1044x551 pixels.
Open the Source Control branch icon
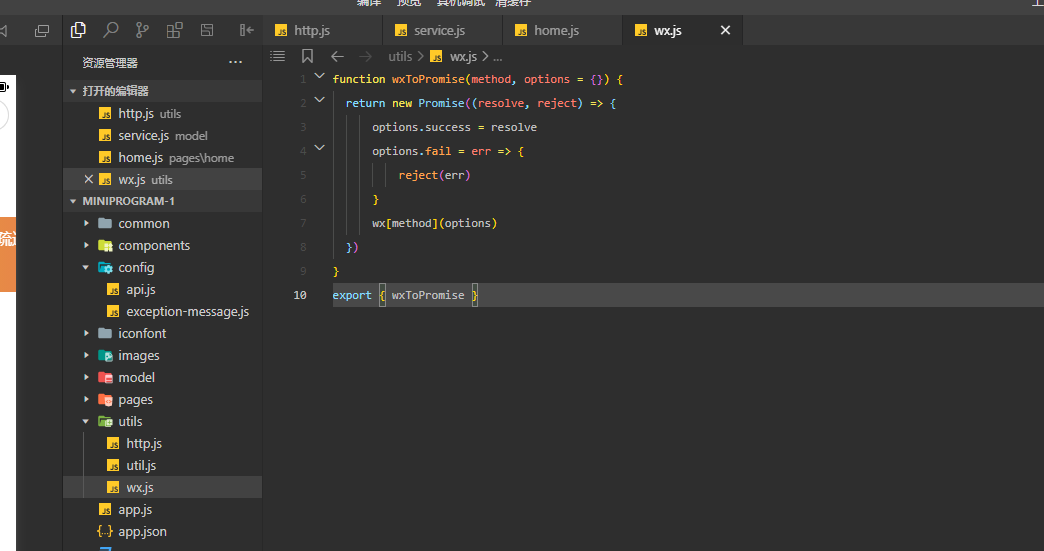tap(142, 30)
